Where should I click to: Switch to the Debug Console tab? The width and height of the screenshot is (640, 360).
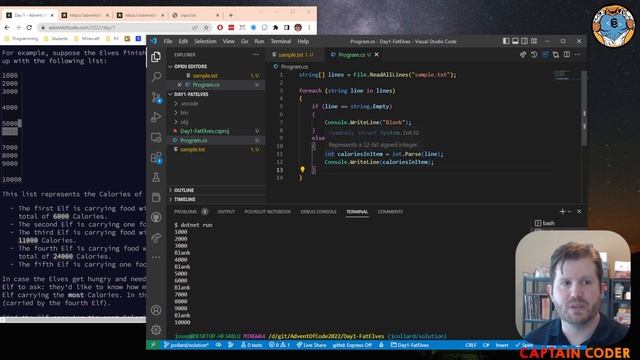coord(318,211)
